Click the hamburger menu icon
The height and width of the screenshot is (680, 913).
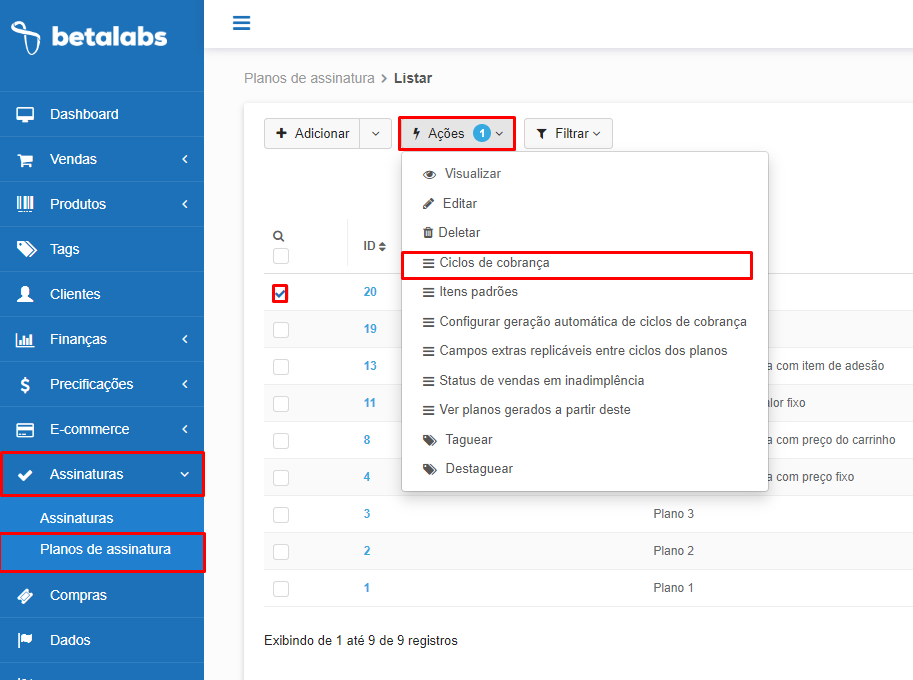coord(241,23)
